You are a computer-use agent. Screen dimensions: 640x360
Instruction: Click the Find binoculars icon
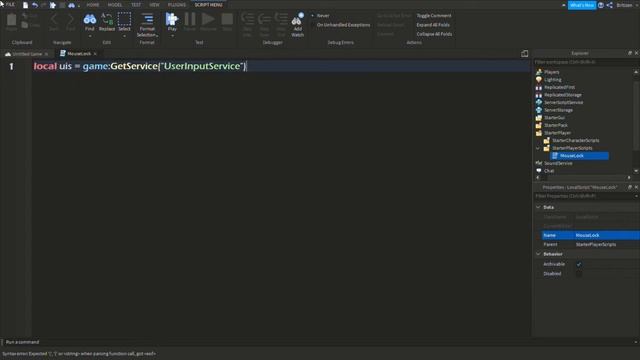(x=90, y=19)
